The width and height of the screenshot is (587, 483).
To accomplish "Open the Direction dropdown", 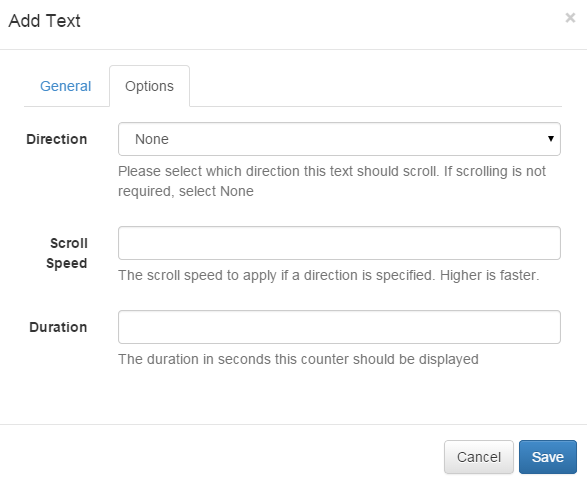I will pyautogui.click(x=339, y=139).
